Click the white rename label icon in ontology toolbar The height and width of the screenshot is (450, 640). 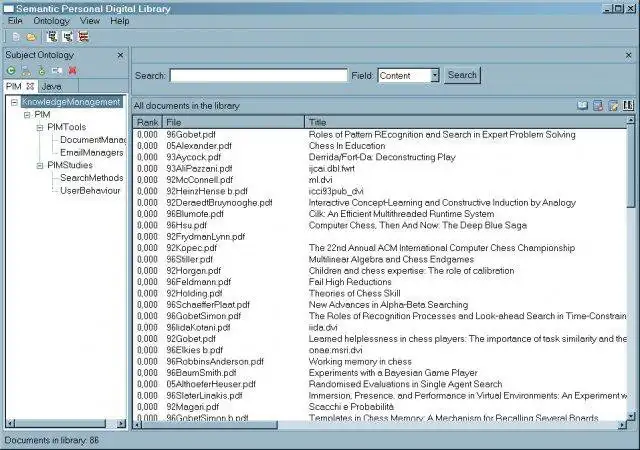[57, 71]
